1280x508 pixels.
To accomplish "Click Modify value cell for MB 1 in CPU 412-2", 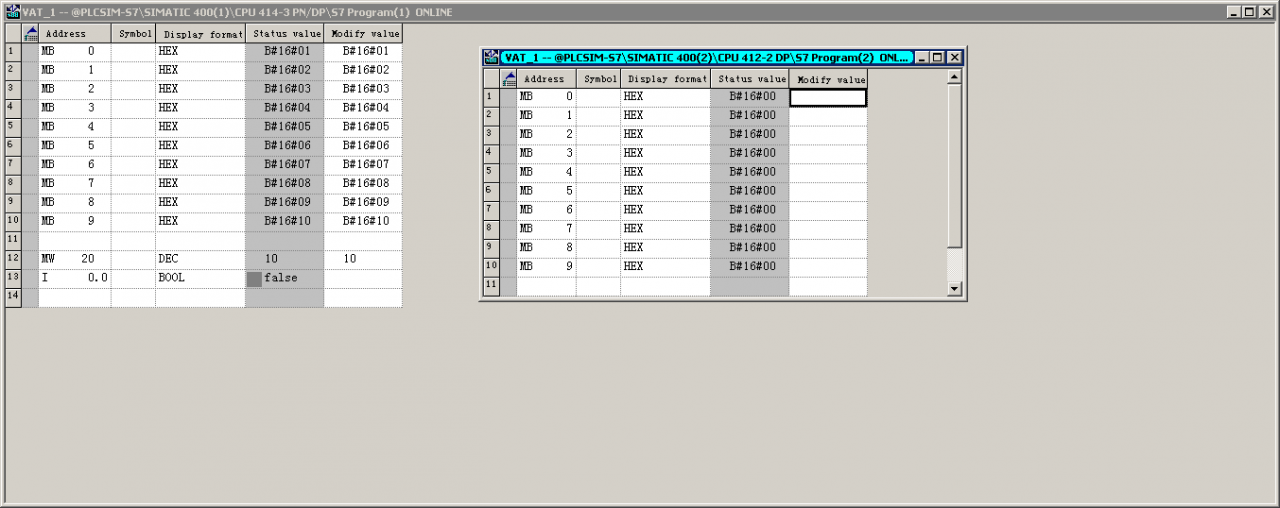I will coord(828,116).
